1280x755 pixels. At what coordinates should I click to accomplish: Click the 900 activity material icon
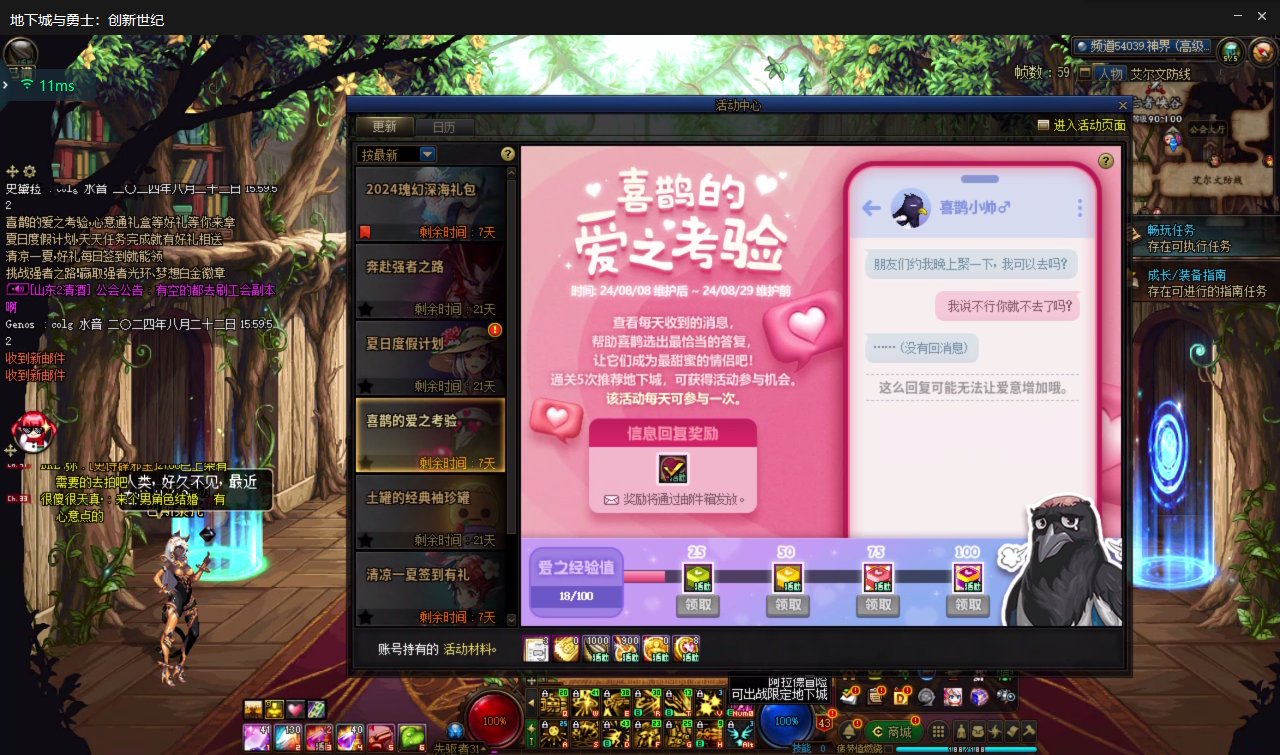(626, 648)
